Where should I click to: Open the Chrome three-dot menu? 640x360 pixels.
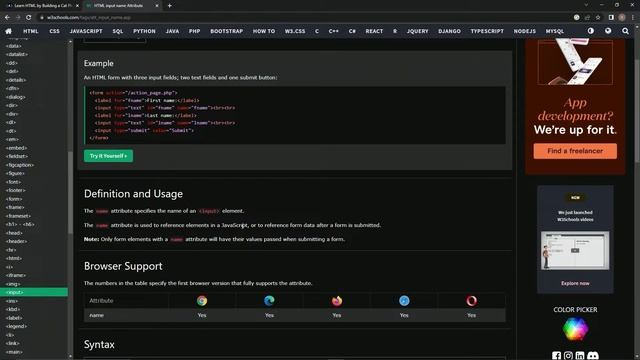633,18
